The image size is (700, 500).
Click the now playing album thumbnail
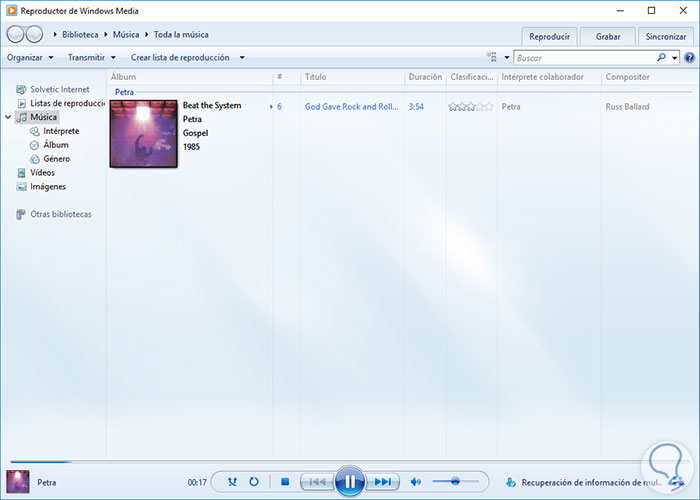[18, 482]
